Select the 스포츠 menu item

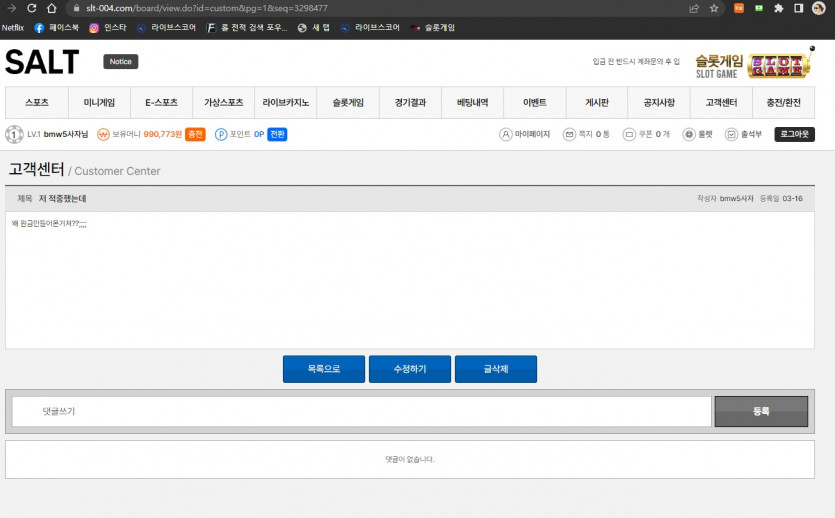(37, 103)
